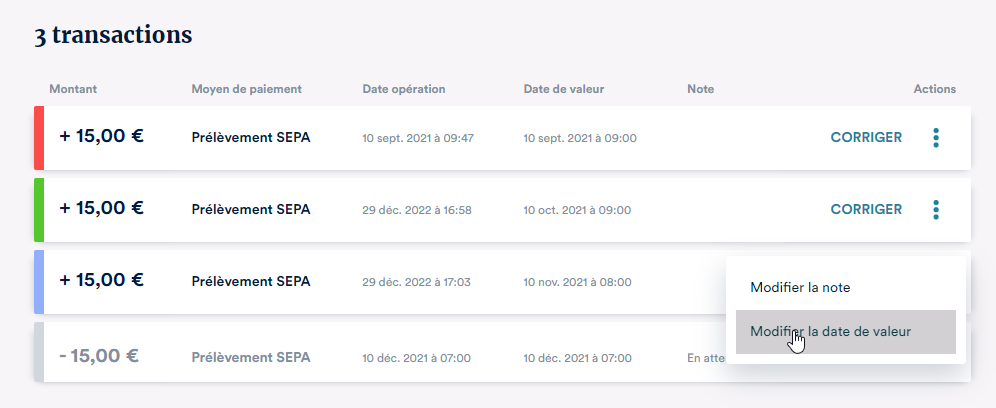Choose "Modifier la date de valeur" option
Image resolution: width=996 pixels, height=408 pixels.
click(x=830, y=331)
